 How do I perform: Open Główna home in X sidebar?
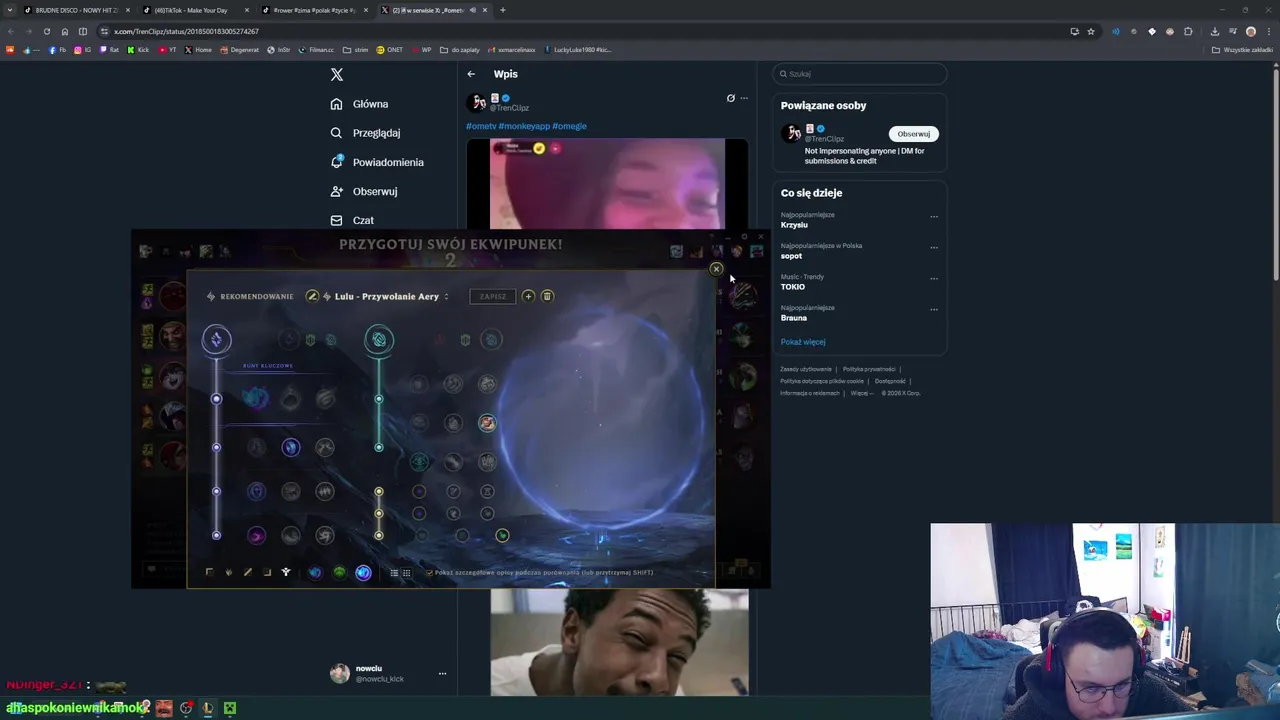[360, 104]
